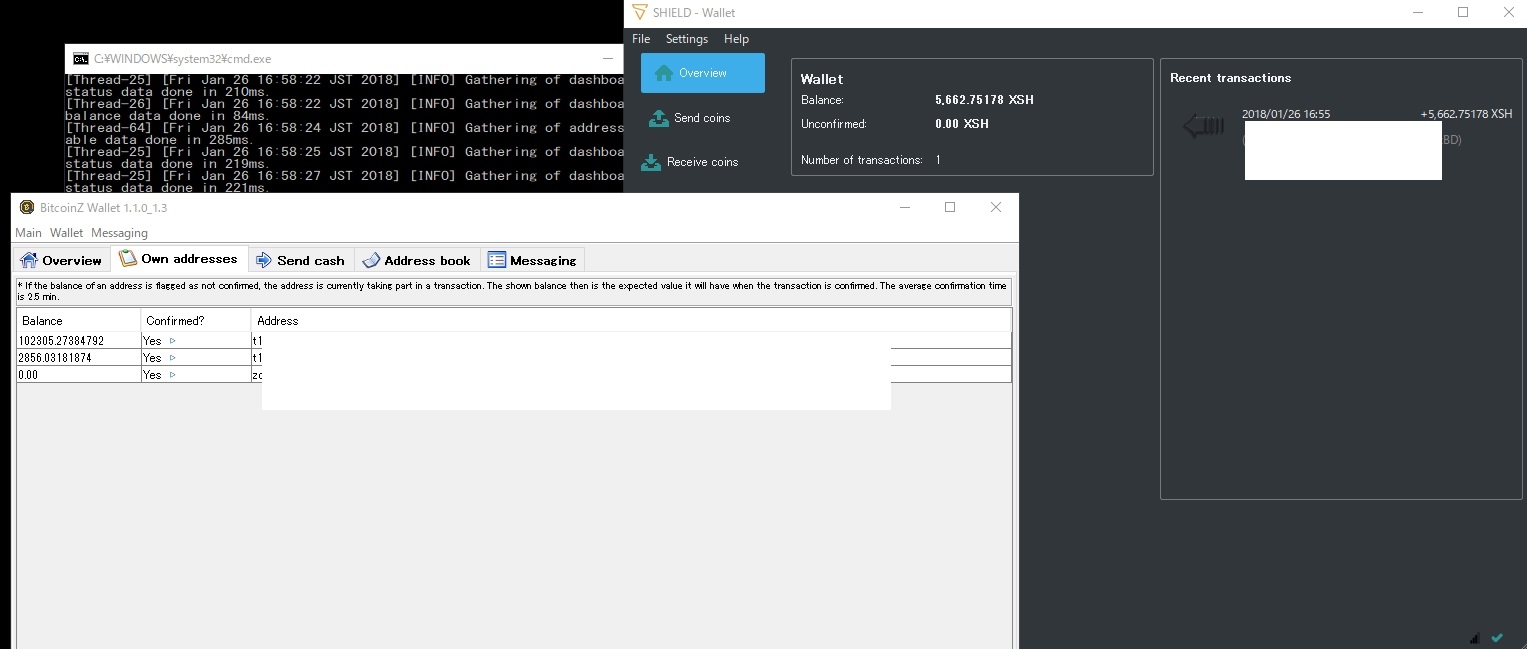Open the Address book tab
The width and height of the screenshot is (1527, 649).
pyautogui.click(x=417, y=260)
